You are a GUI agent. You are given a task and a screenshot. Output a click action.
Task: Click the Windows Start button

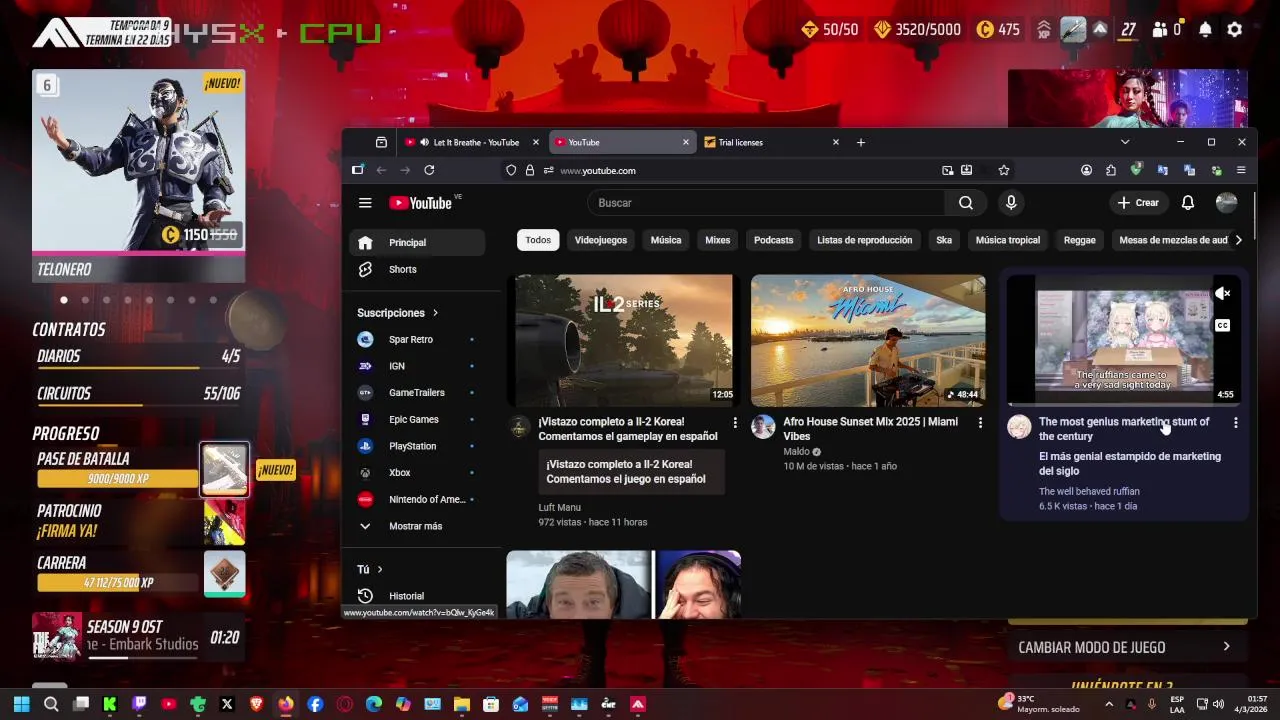[x=21, y=704]
